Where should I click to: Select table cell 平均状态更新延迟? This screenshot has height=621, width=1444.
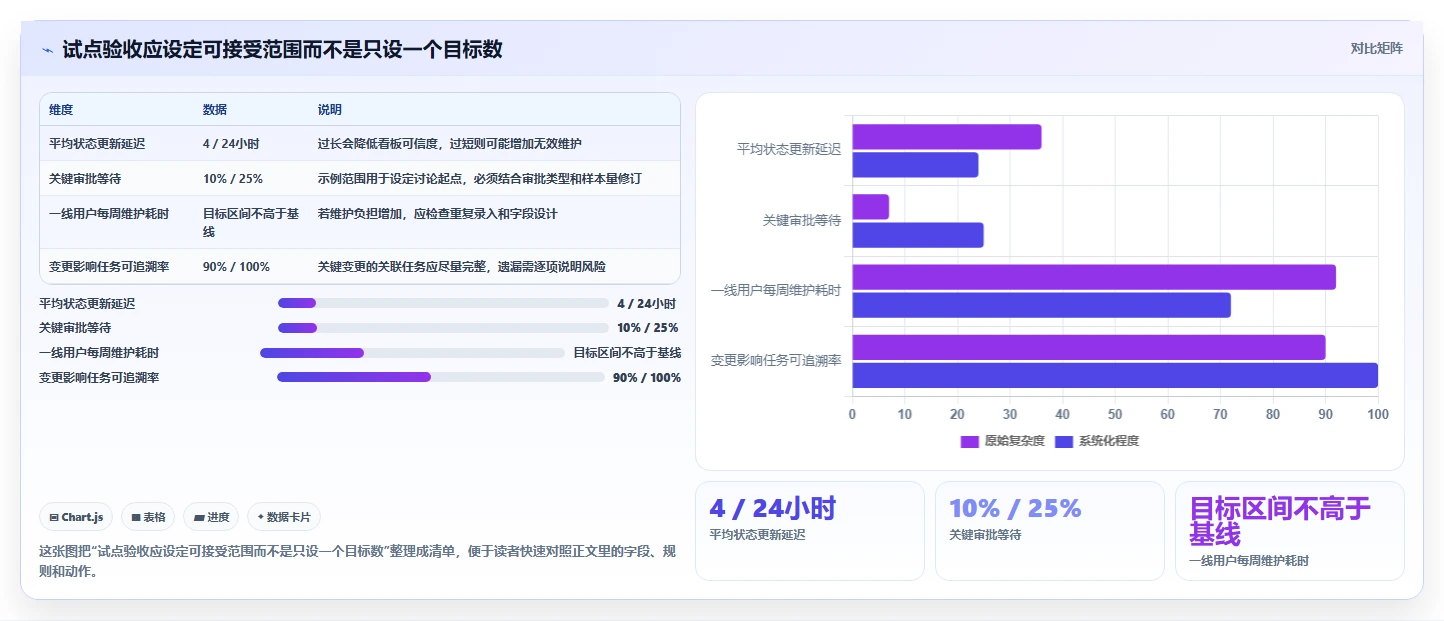(97, 144)
